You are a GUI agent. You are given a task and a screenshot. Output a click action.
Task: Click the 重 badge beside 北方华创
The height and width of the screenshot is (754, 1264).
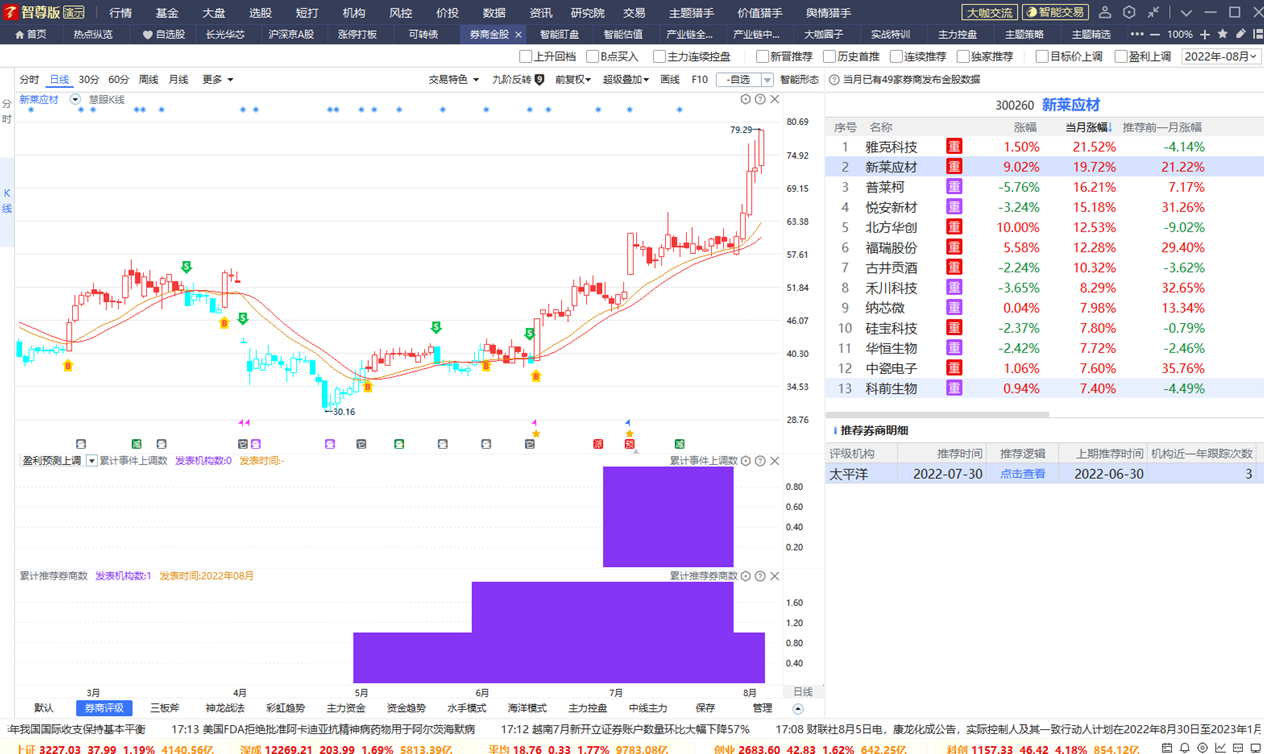pyautogui.click(x=954, y=227)
